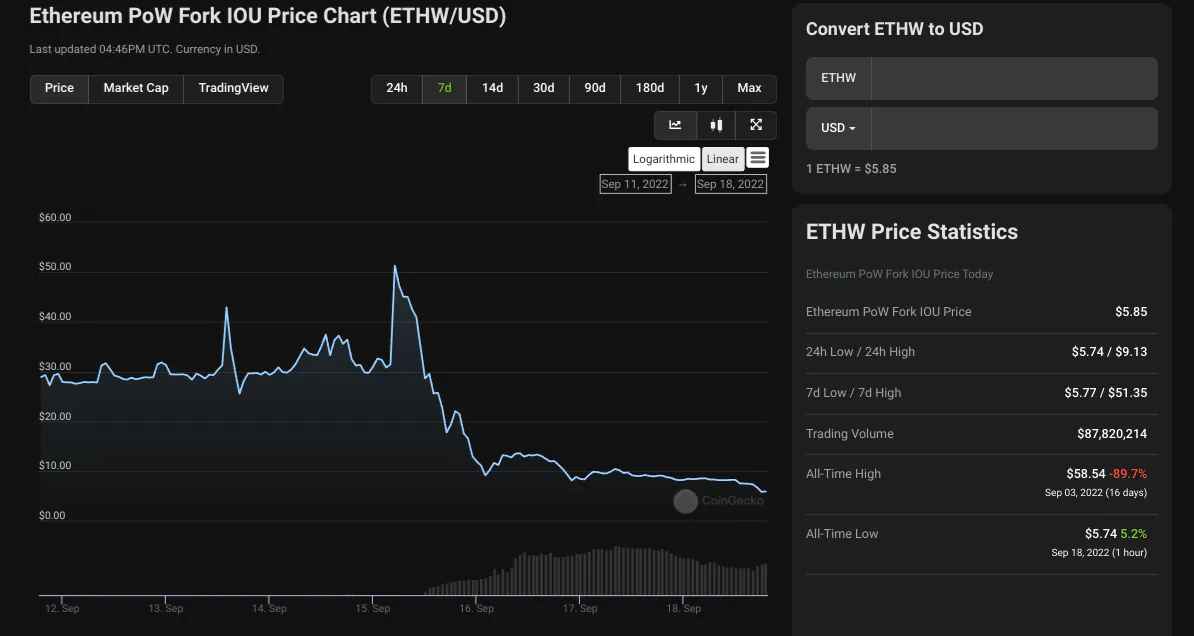The width and height of the screenshot is (1194, 636).
Task: Set chart range to 30d
Action: (544, 88)
